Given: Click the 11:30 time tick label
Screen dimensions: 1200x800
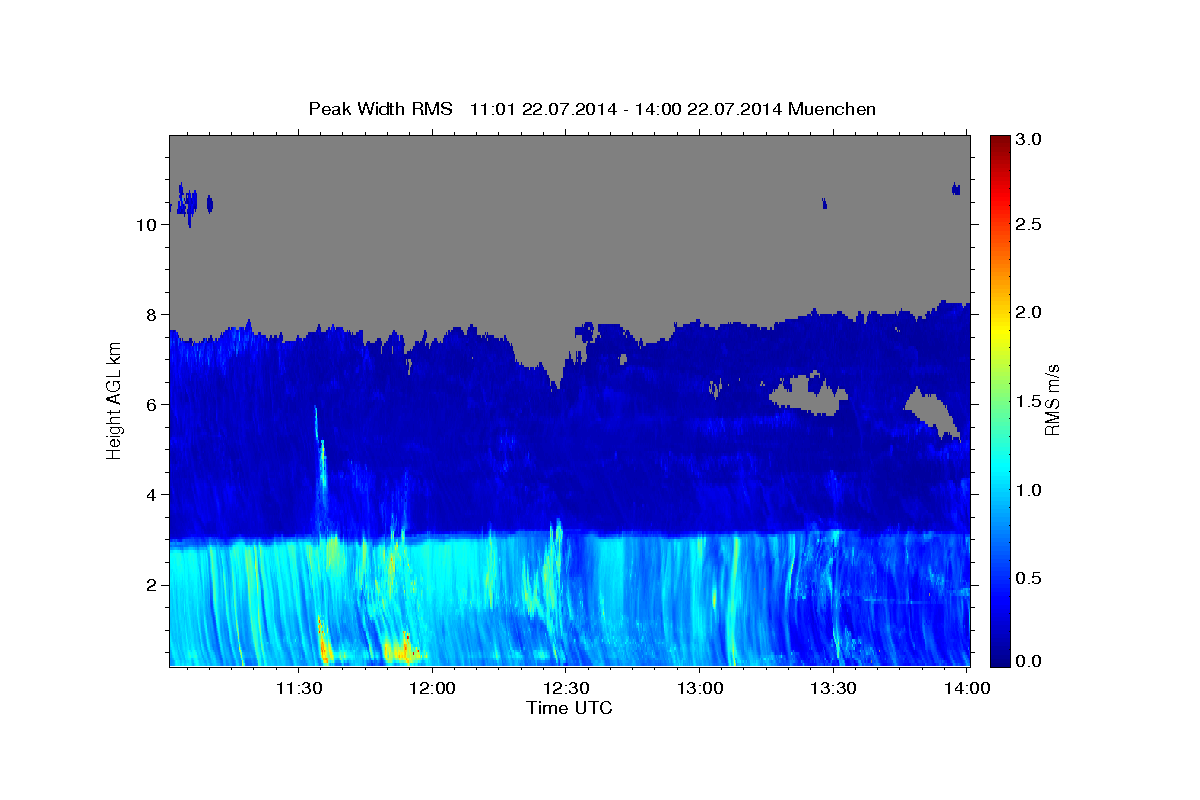Looking at the screenshot, I should [x=299, y=688].
